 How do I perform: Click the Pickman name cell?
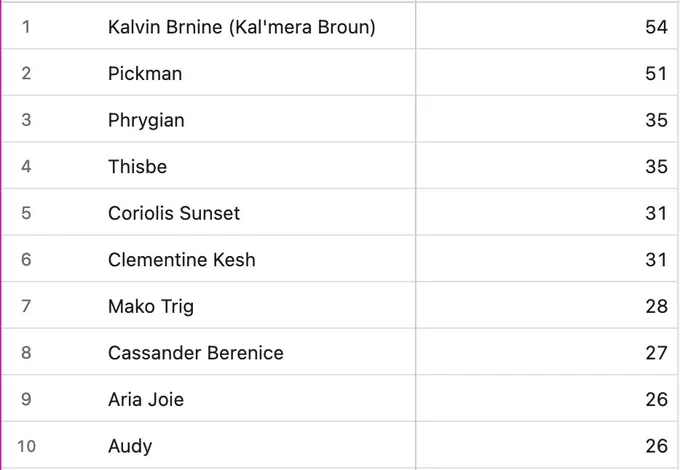coord(145,73)
